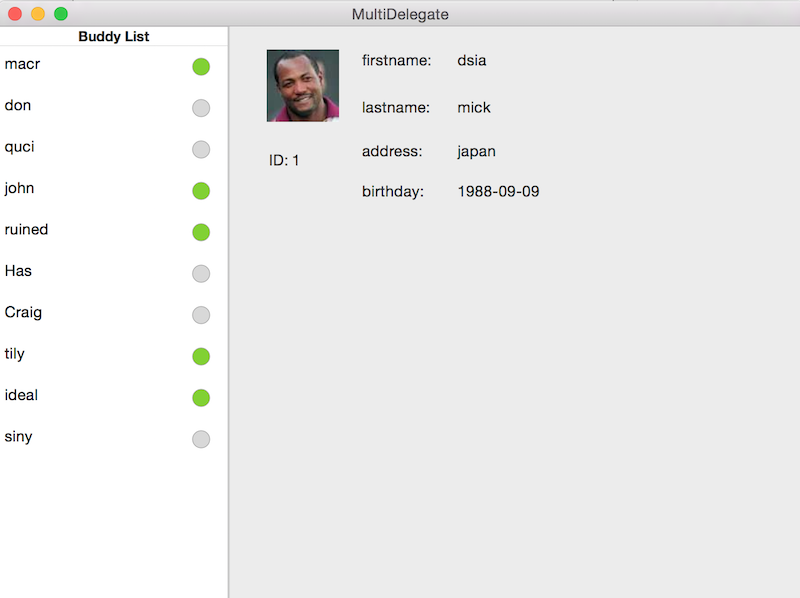Click the birthday value 1988-09-09
Image resolution: width=800 pixels, height=598 pixels.
point(497,191)
